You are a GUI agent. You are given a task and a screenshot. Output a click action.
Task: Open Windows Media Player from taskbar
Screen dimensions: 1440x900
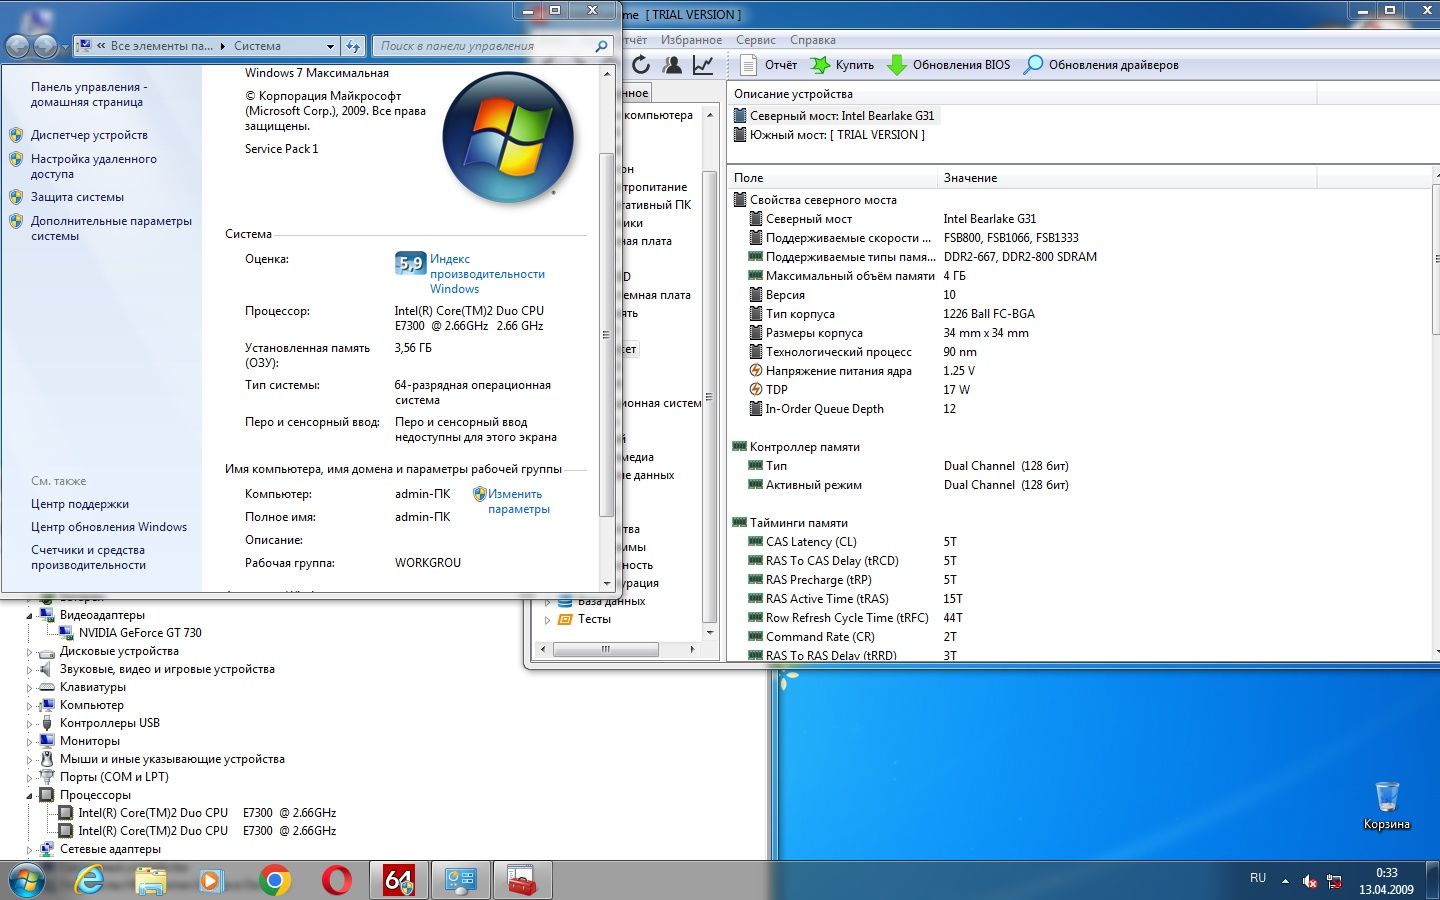211,881
